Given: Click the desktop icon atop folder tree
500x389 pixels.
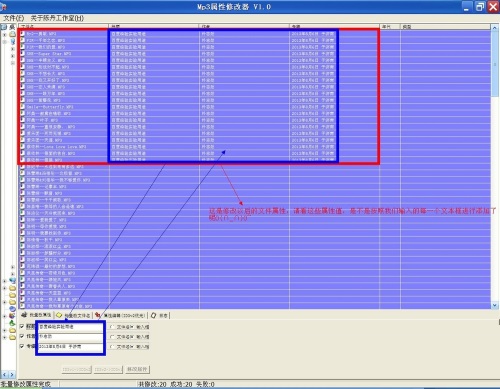Looking at the screenshot, I should pos(4,27).
